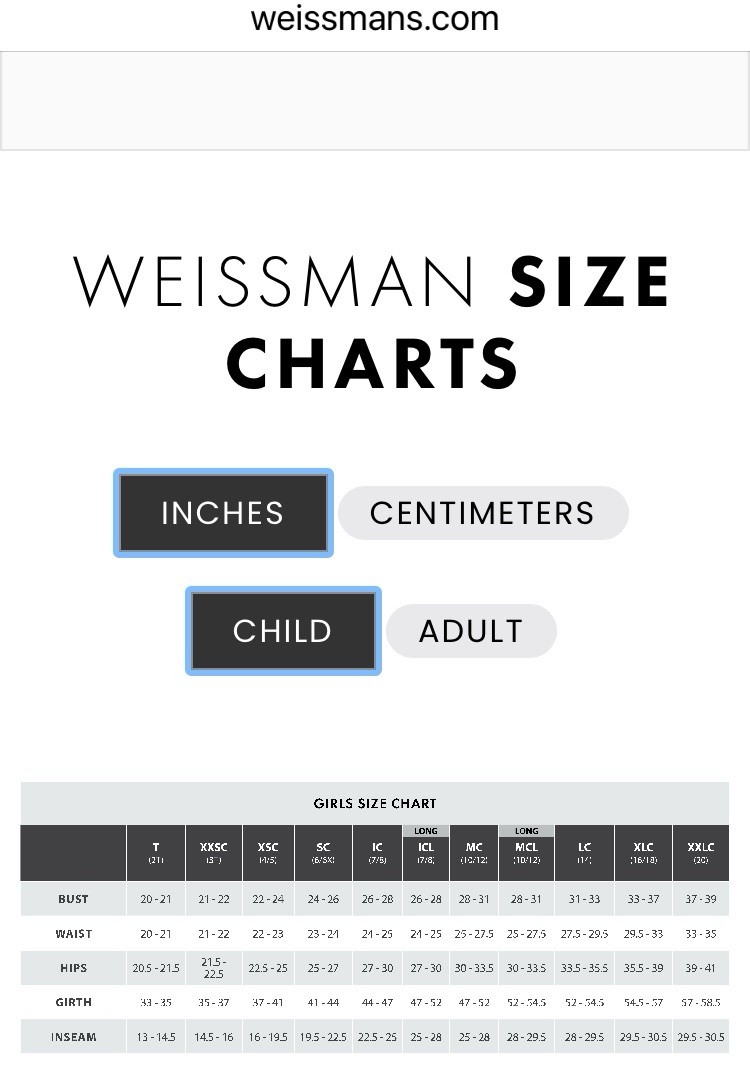750x1078 pixels.
Task: Select the INSEAM row label
Action: click(73, 1037)
